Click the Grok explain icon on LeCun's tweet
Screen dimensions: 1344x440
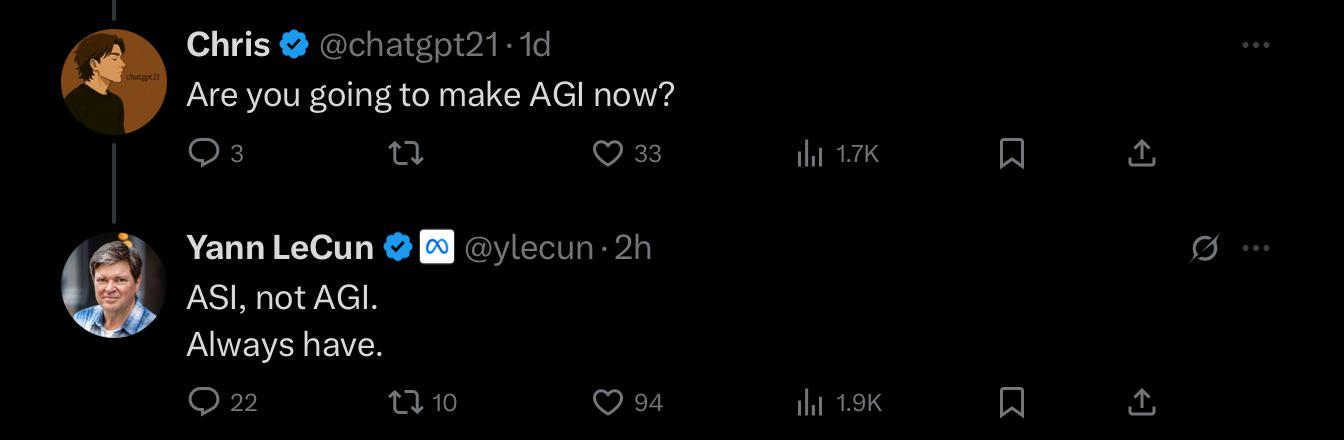click(x=1205, y=248)
